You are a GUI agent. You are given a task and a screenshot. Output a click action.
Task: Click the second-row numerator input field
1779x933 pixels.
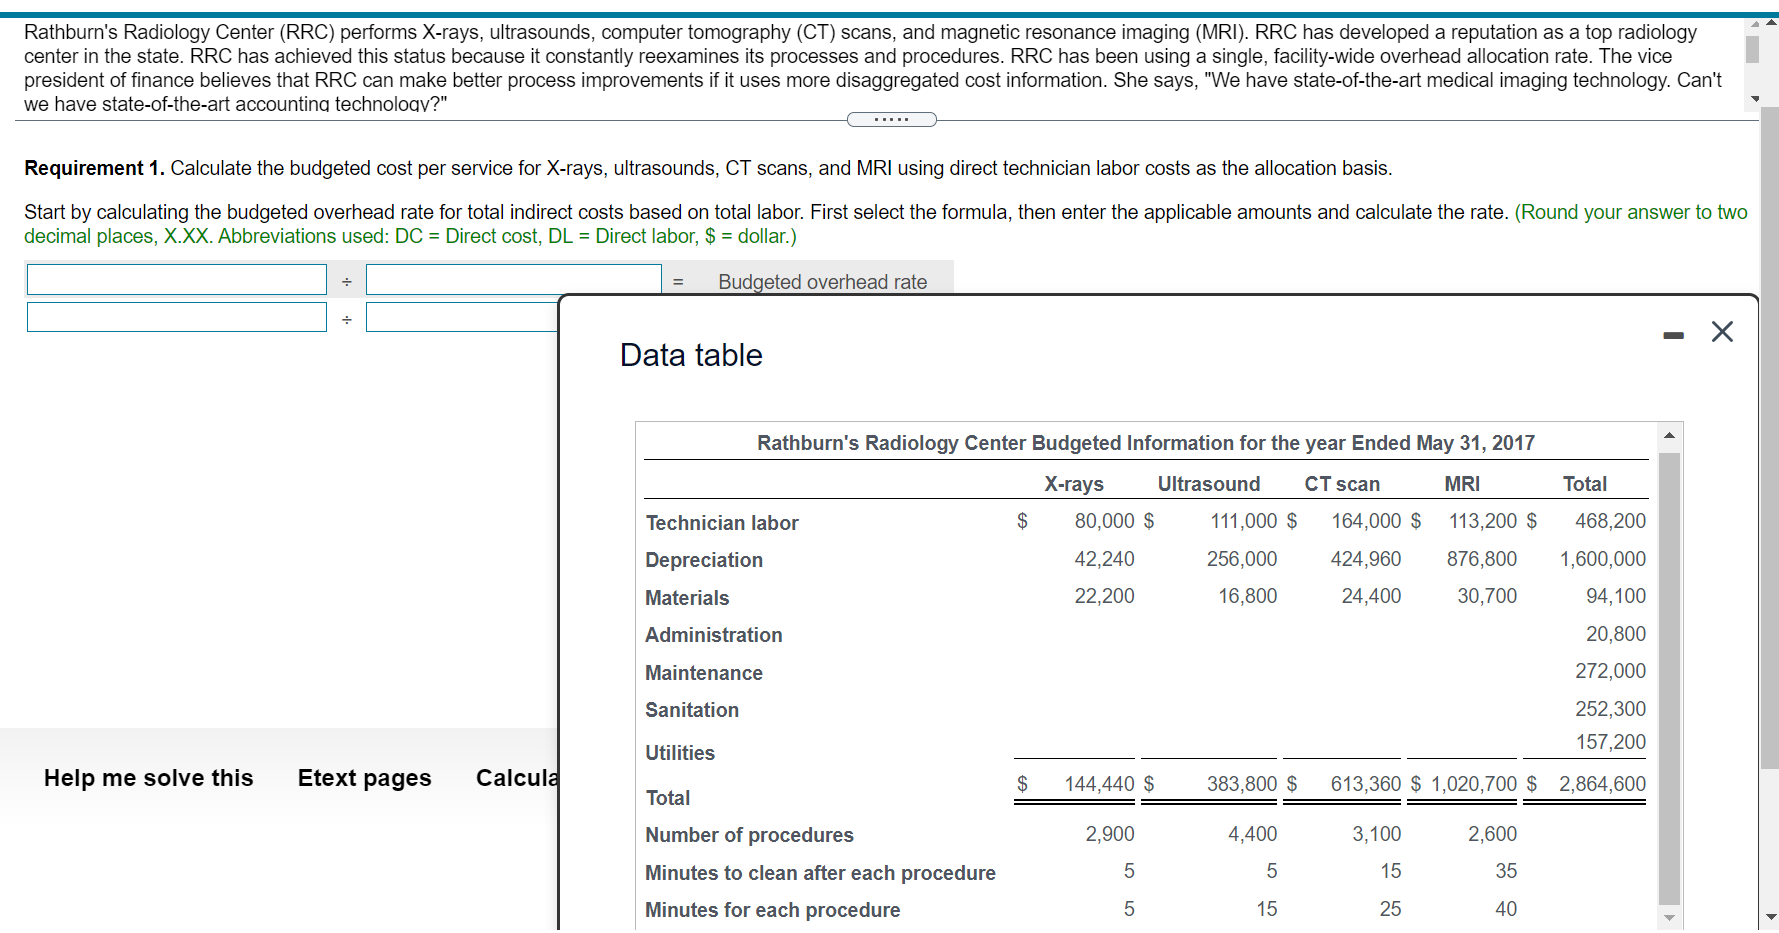pos(177,317)
